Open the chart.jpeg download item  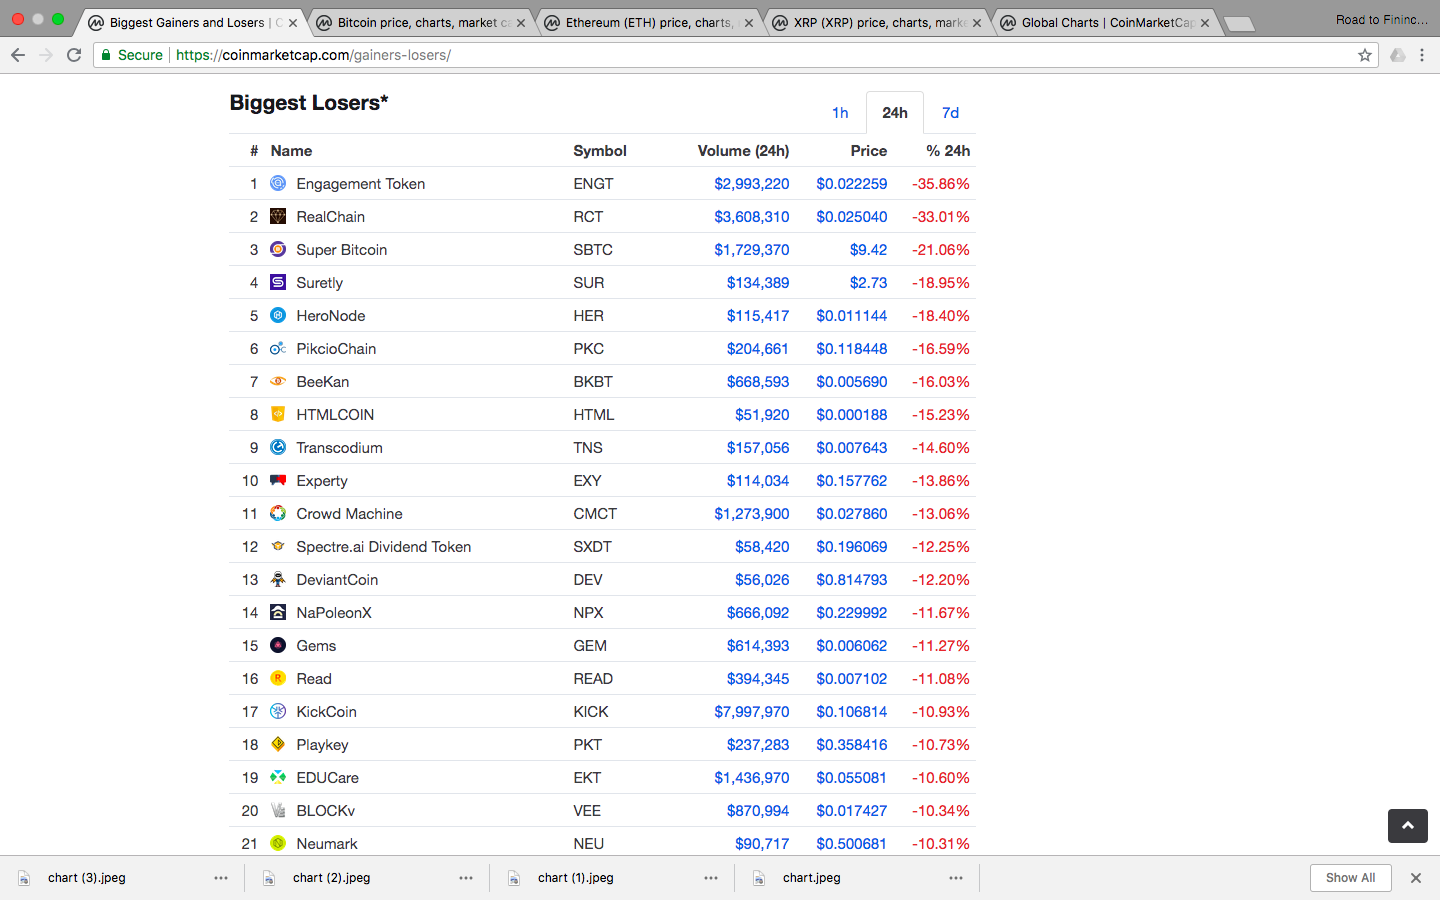tap(812, 878)
